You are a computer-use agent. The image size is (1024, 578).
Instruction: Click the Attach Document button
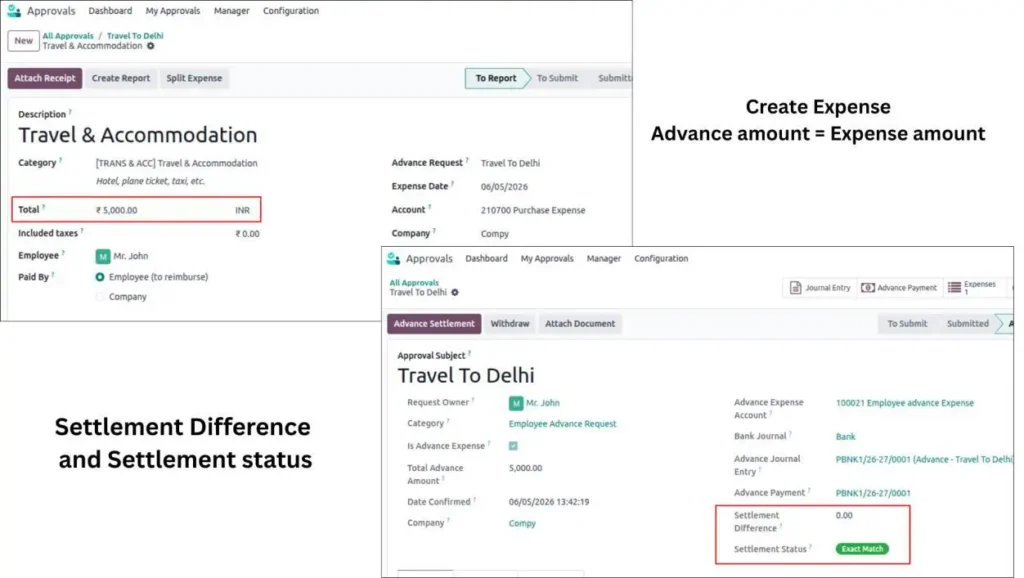click(580, 324)
